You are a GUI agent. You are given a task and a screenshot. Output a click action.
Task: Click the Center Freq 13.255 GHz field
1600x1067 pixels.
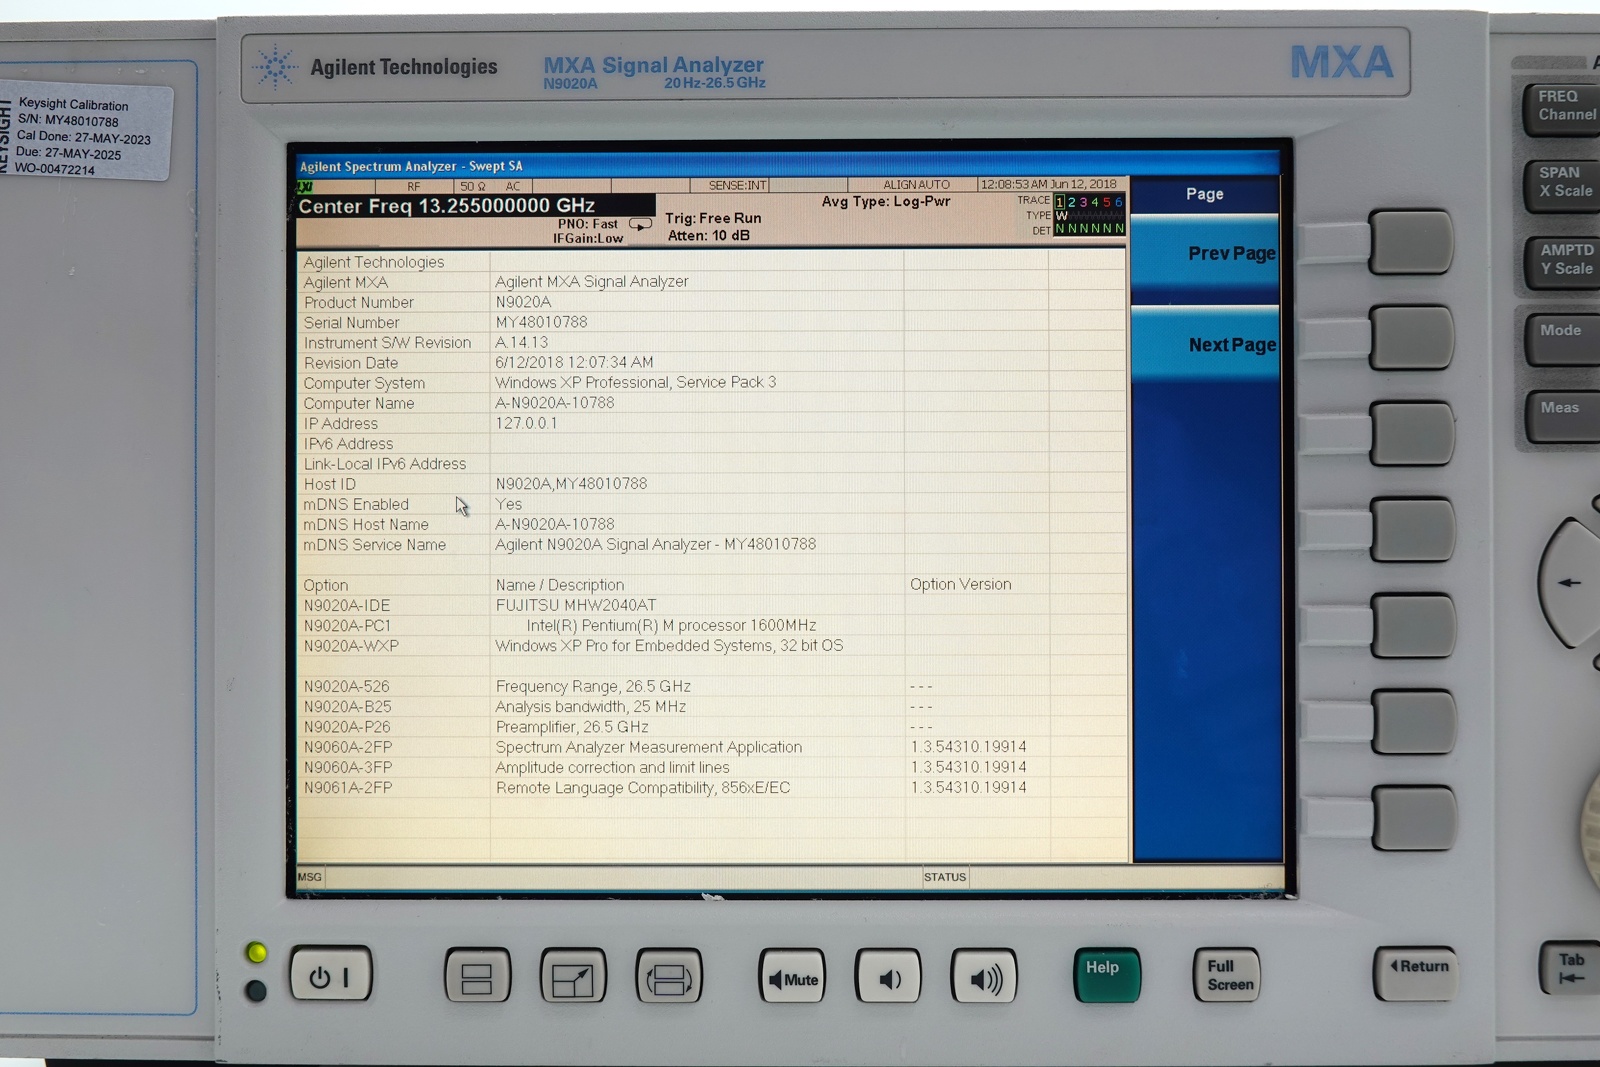[x=447, y=206]
